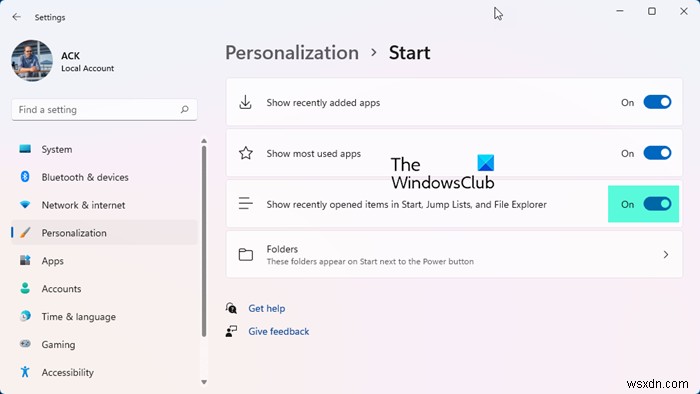Click the download icon for recently added apps
Image resolution: width=700 pixels, height=394 pixels.
[x=246, y=102]
